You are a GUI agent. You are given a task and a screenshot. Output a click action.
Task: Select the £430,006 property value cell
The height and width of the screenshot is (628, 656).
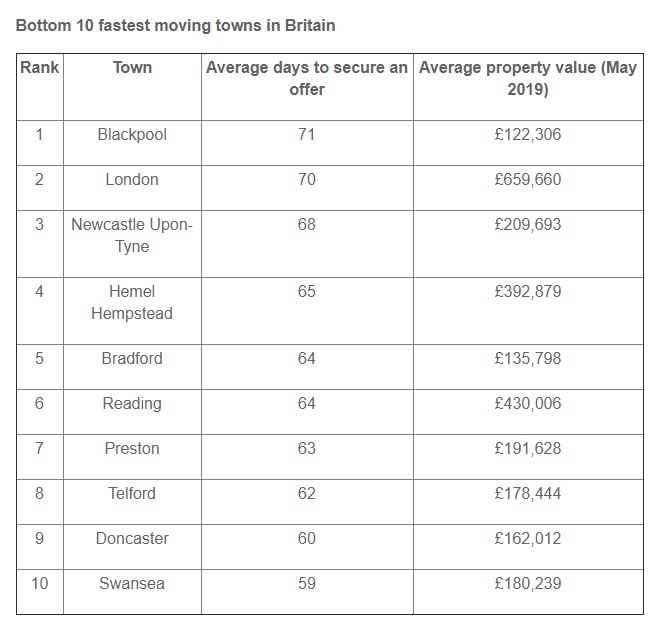527,403
